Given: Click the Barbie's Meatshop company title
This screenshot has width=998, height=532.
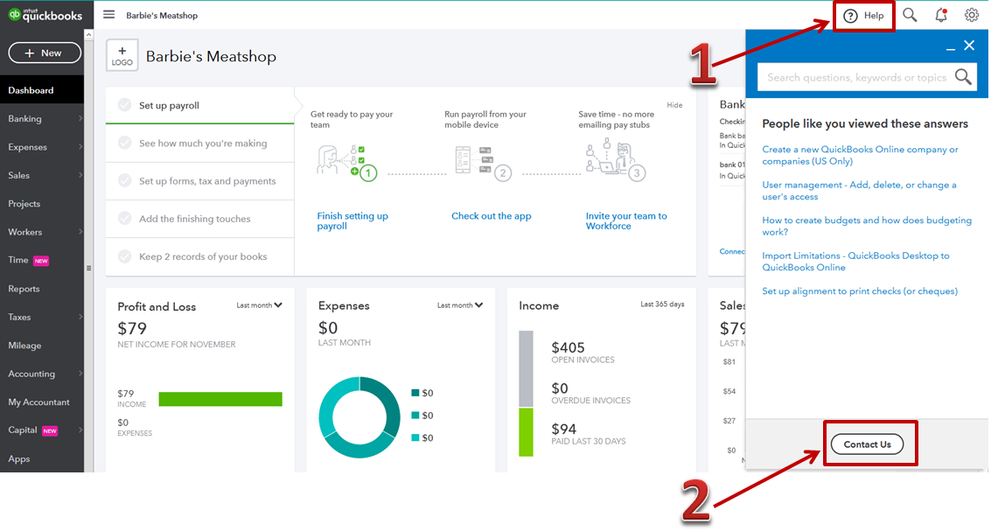Looking at the screenshot, I should (211, 56).
